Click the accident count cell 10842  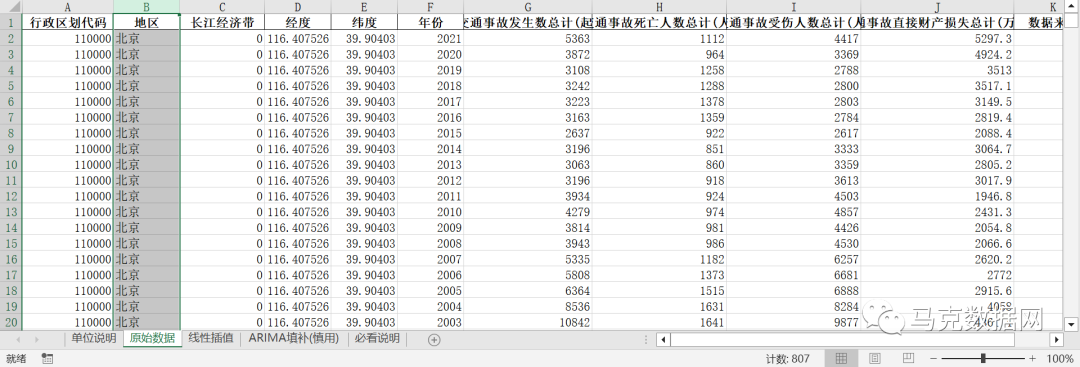pyautogui.click(x=528, y=322)
